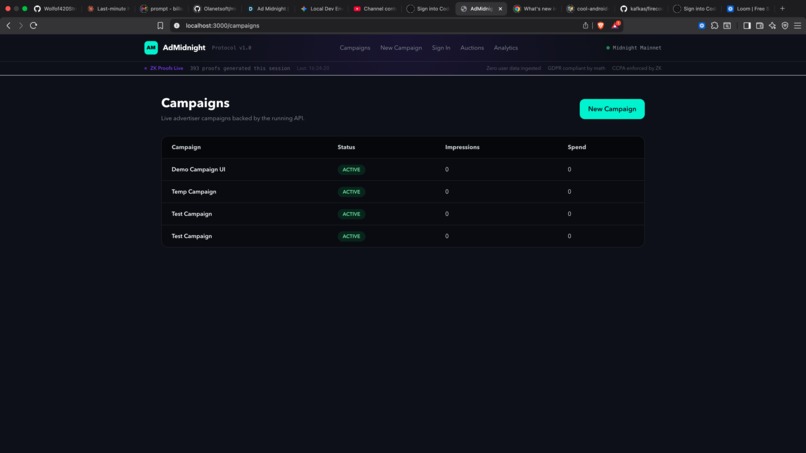Image resolution: width=806 pixels, height=453 pixels.
Task: Switch to the kafkas/firecode GitHub tab
Action: pyautogui.click(x=641, y=9)
